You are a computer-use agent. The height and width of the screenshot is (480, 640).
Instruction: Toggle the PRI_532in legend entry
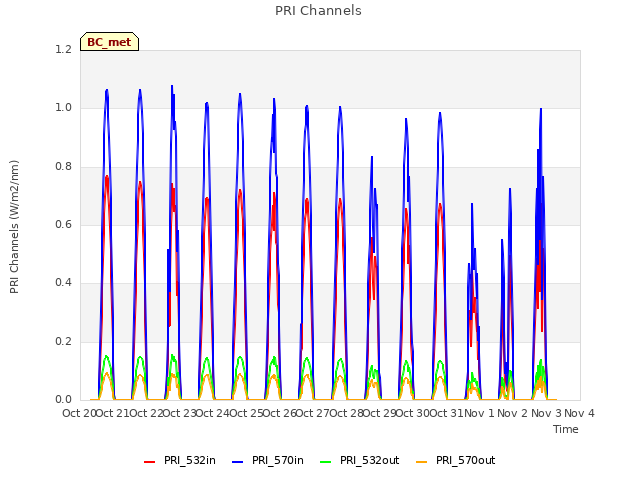click(180, 460)
